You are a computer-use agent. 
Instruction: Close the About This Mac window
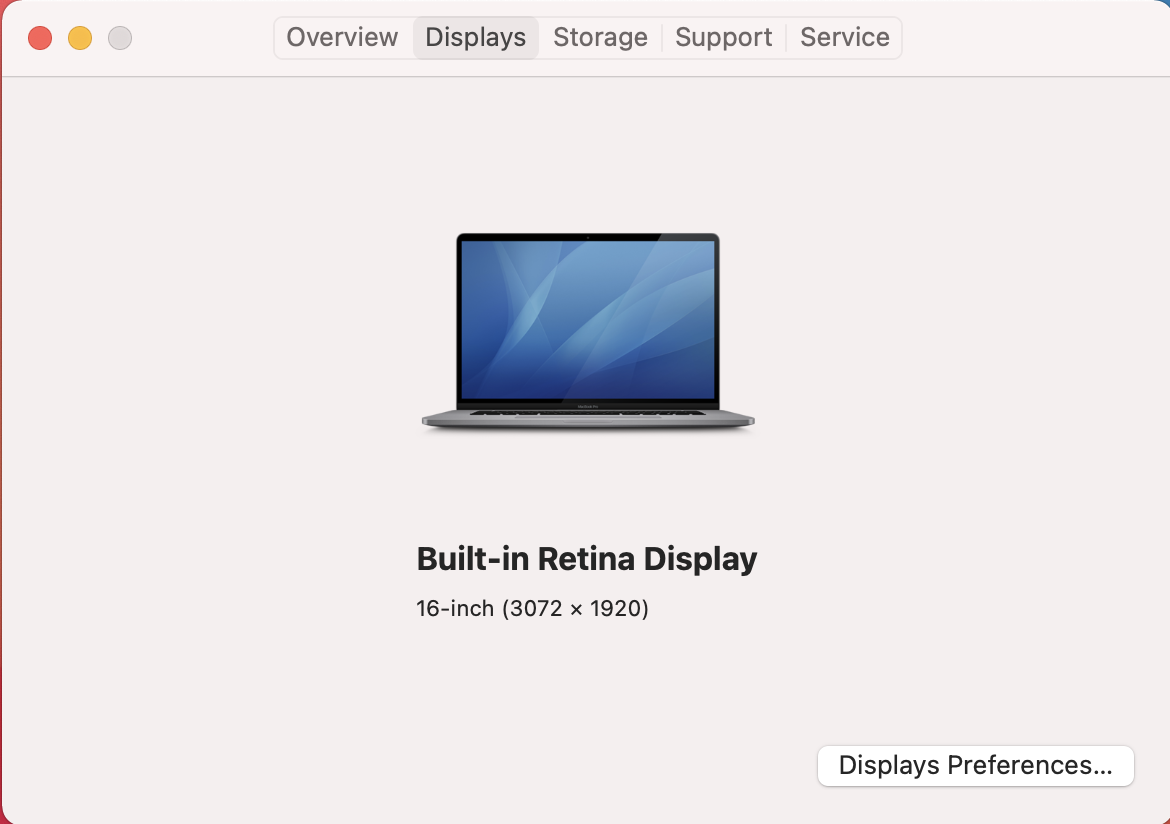(x=40, y=38)
